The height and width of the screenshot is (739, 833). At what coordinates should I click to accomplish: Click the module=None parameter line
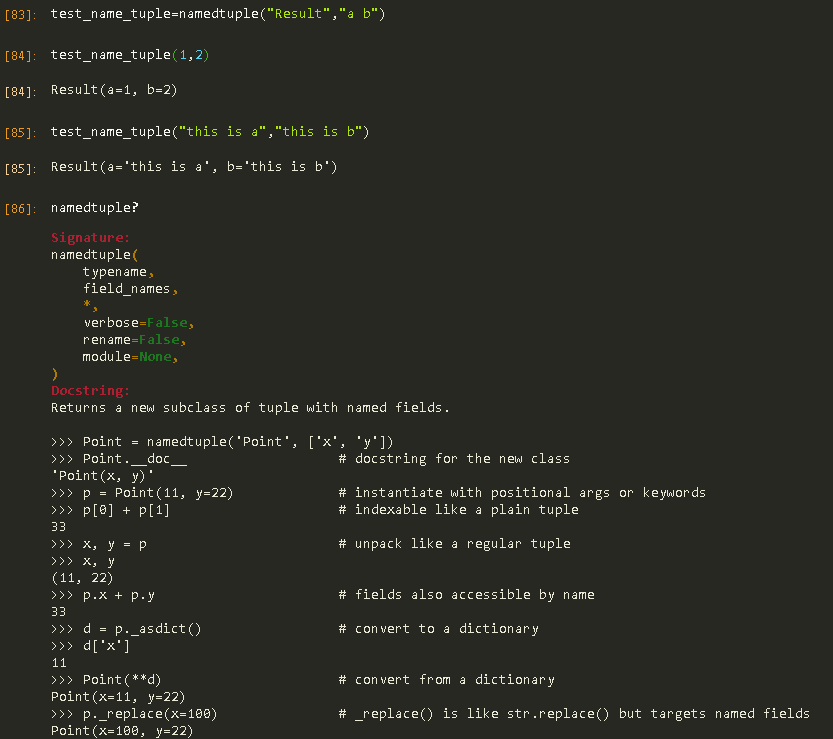click(130, 356)
